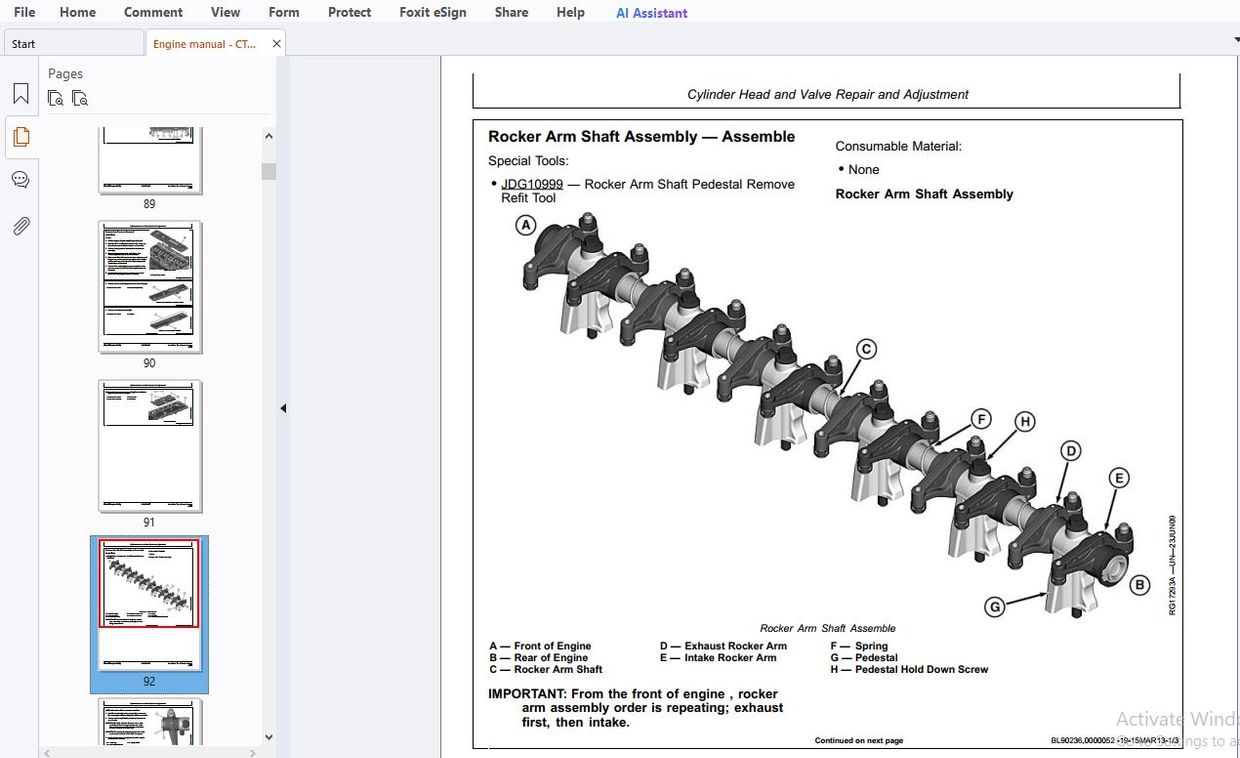The height and width of the screenshot is (758, 1240).
Task: Reduce page thumbnails with zoom-out icon
Action: [x=80, y=98]
